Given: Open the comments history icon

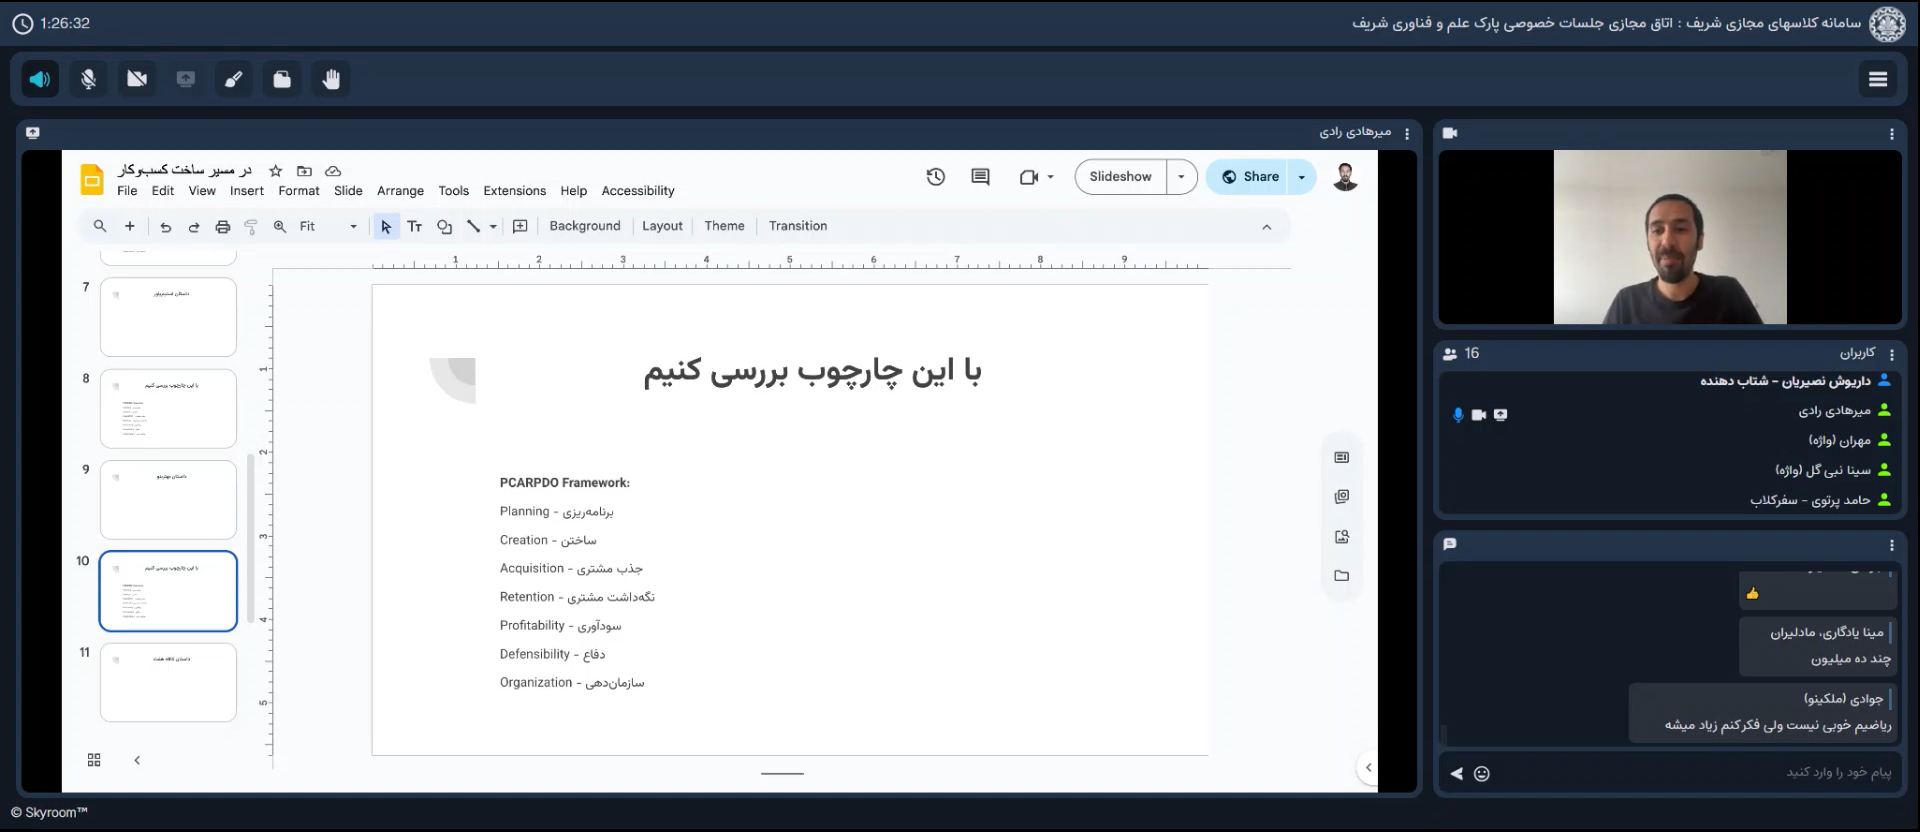Looking at the screenshot, I should (x=980, y=177).
